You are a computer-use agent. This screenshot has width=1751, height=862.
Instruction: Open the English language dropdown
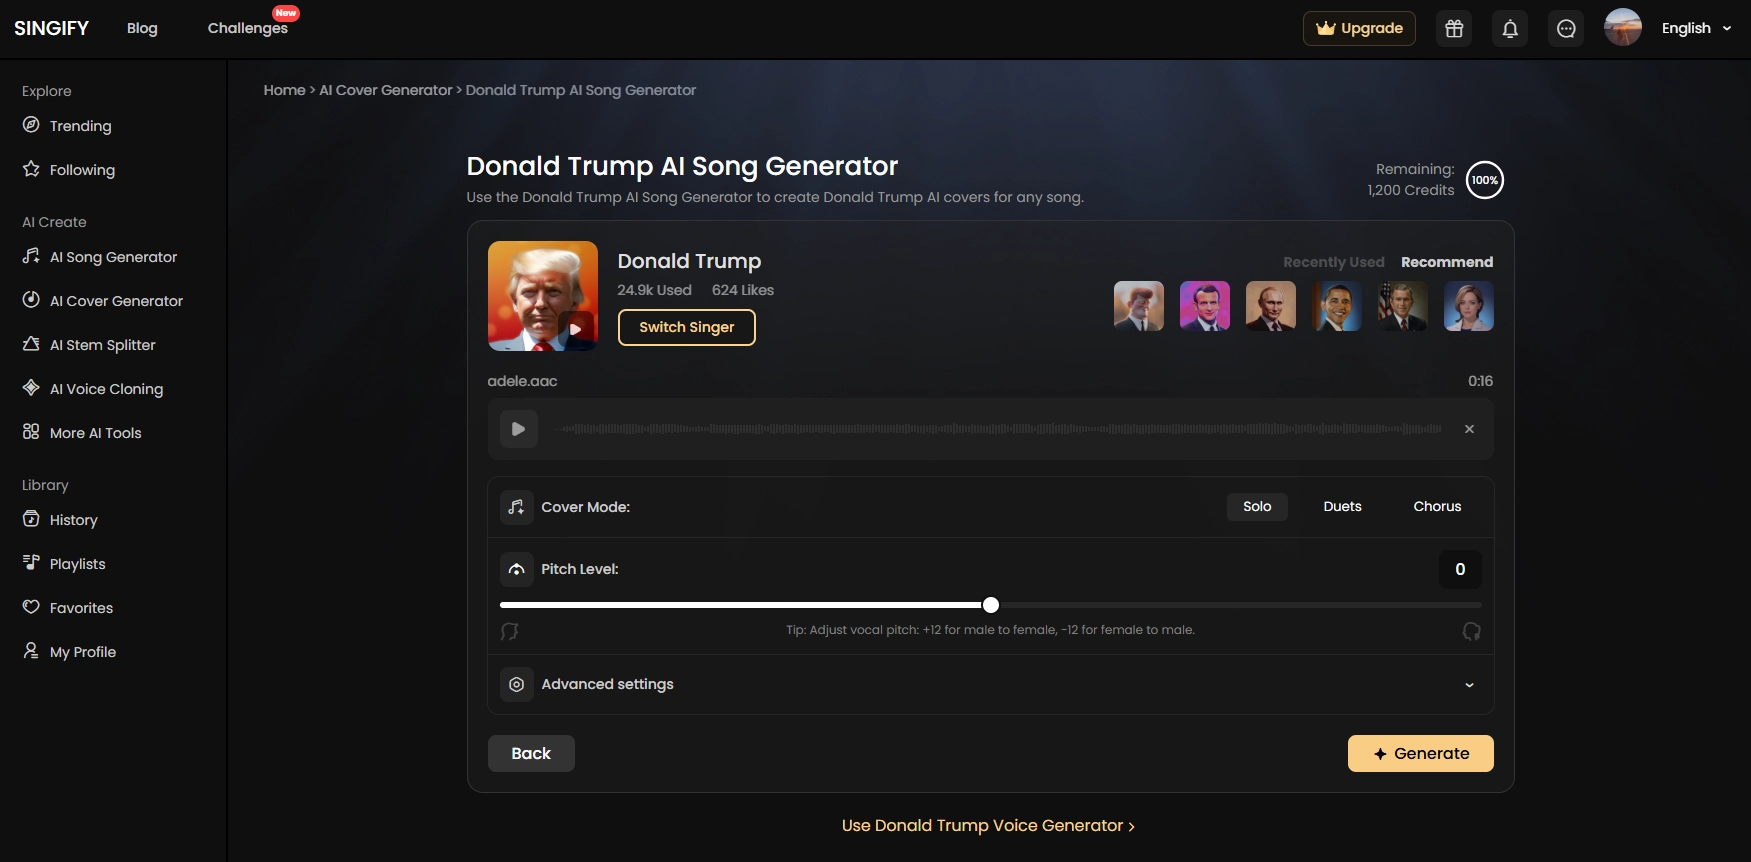click(1696, 28)
